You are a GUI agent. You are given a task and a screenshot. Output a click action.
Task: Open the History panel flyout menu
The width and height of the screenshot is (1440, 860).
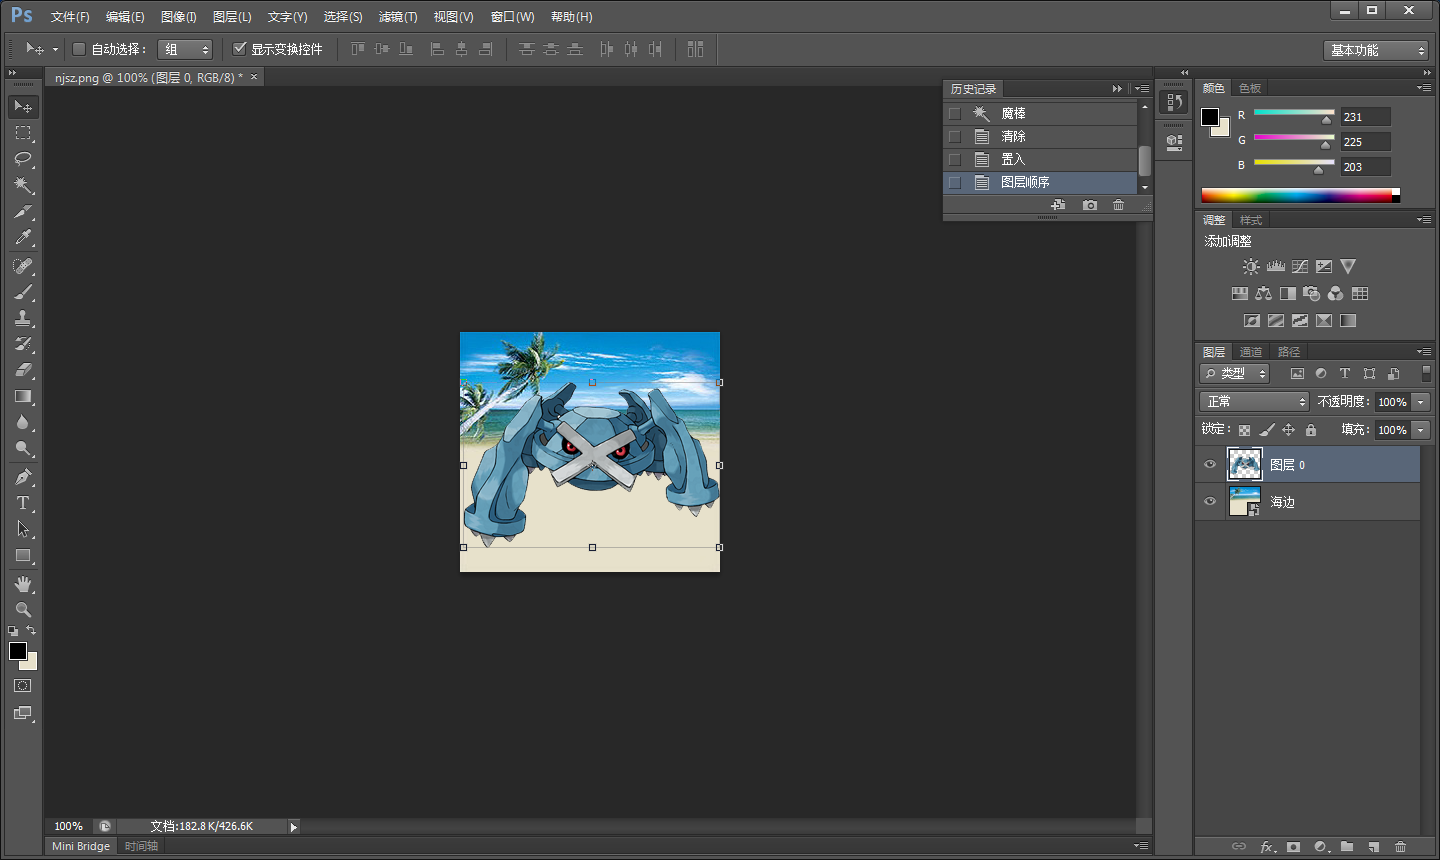tap(1141, 89)
